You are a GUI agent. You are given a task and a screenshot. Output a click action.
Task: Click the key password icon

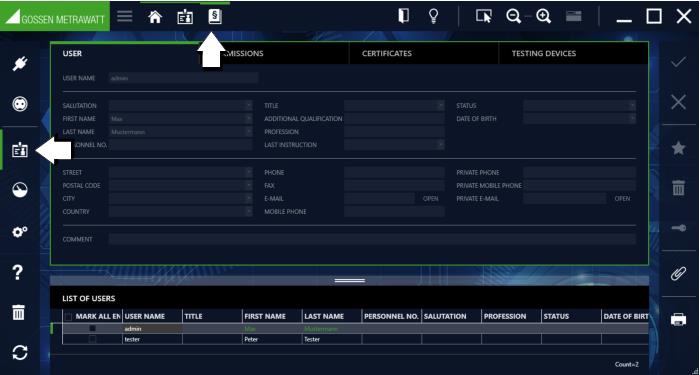coord(678,228)
